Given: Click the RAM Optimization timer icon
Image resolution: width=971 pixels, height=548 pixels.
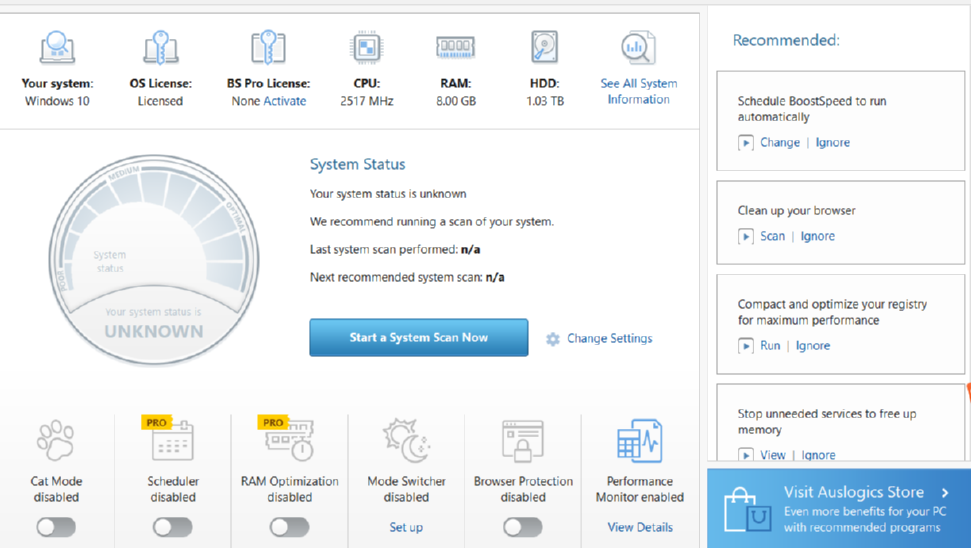Looking at the screenshot, I should [x=290, y=441].
